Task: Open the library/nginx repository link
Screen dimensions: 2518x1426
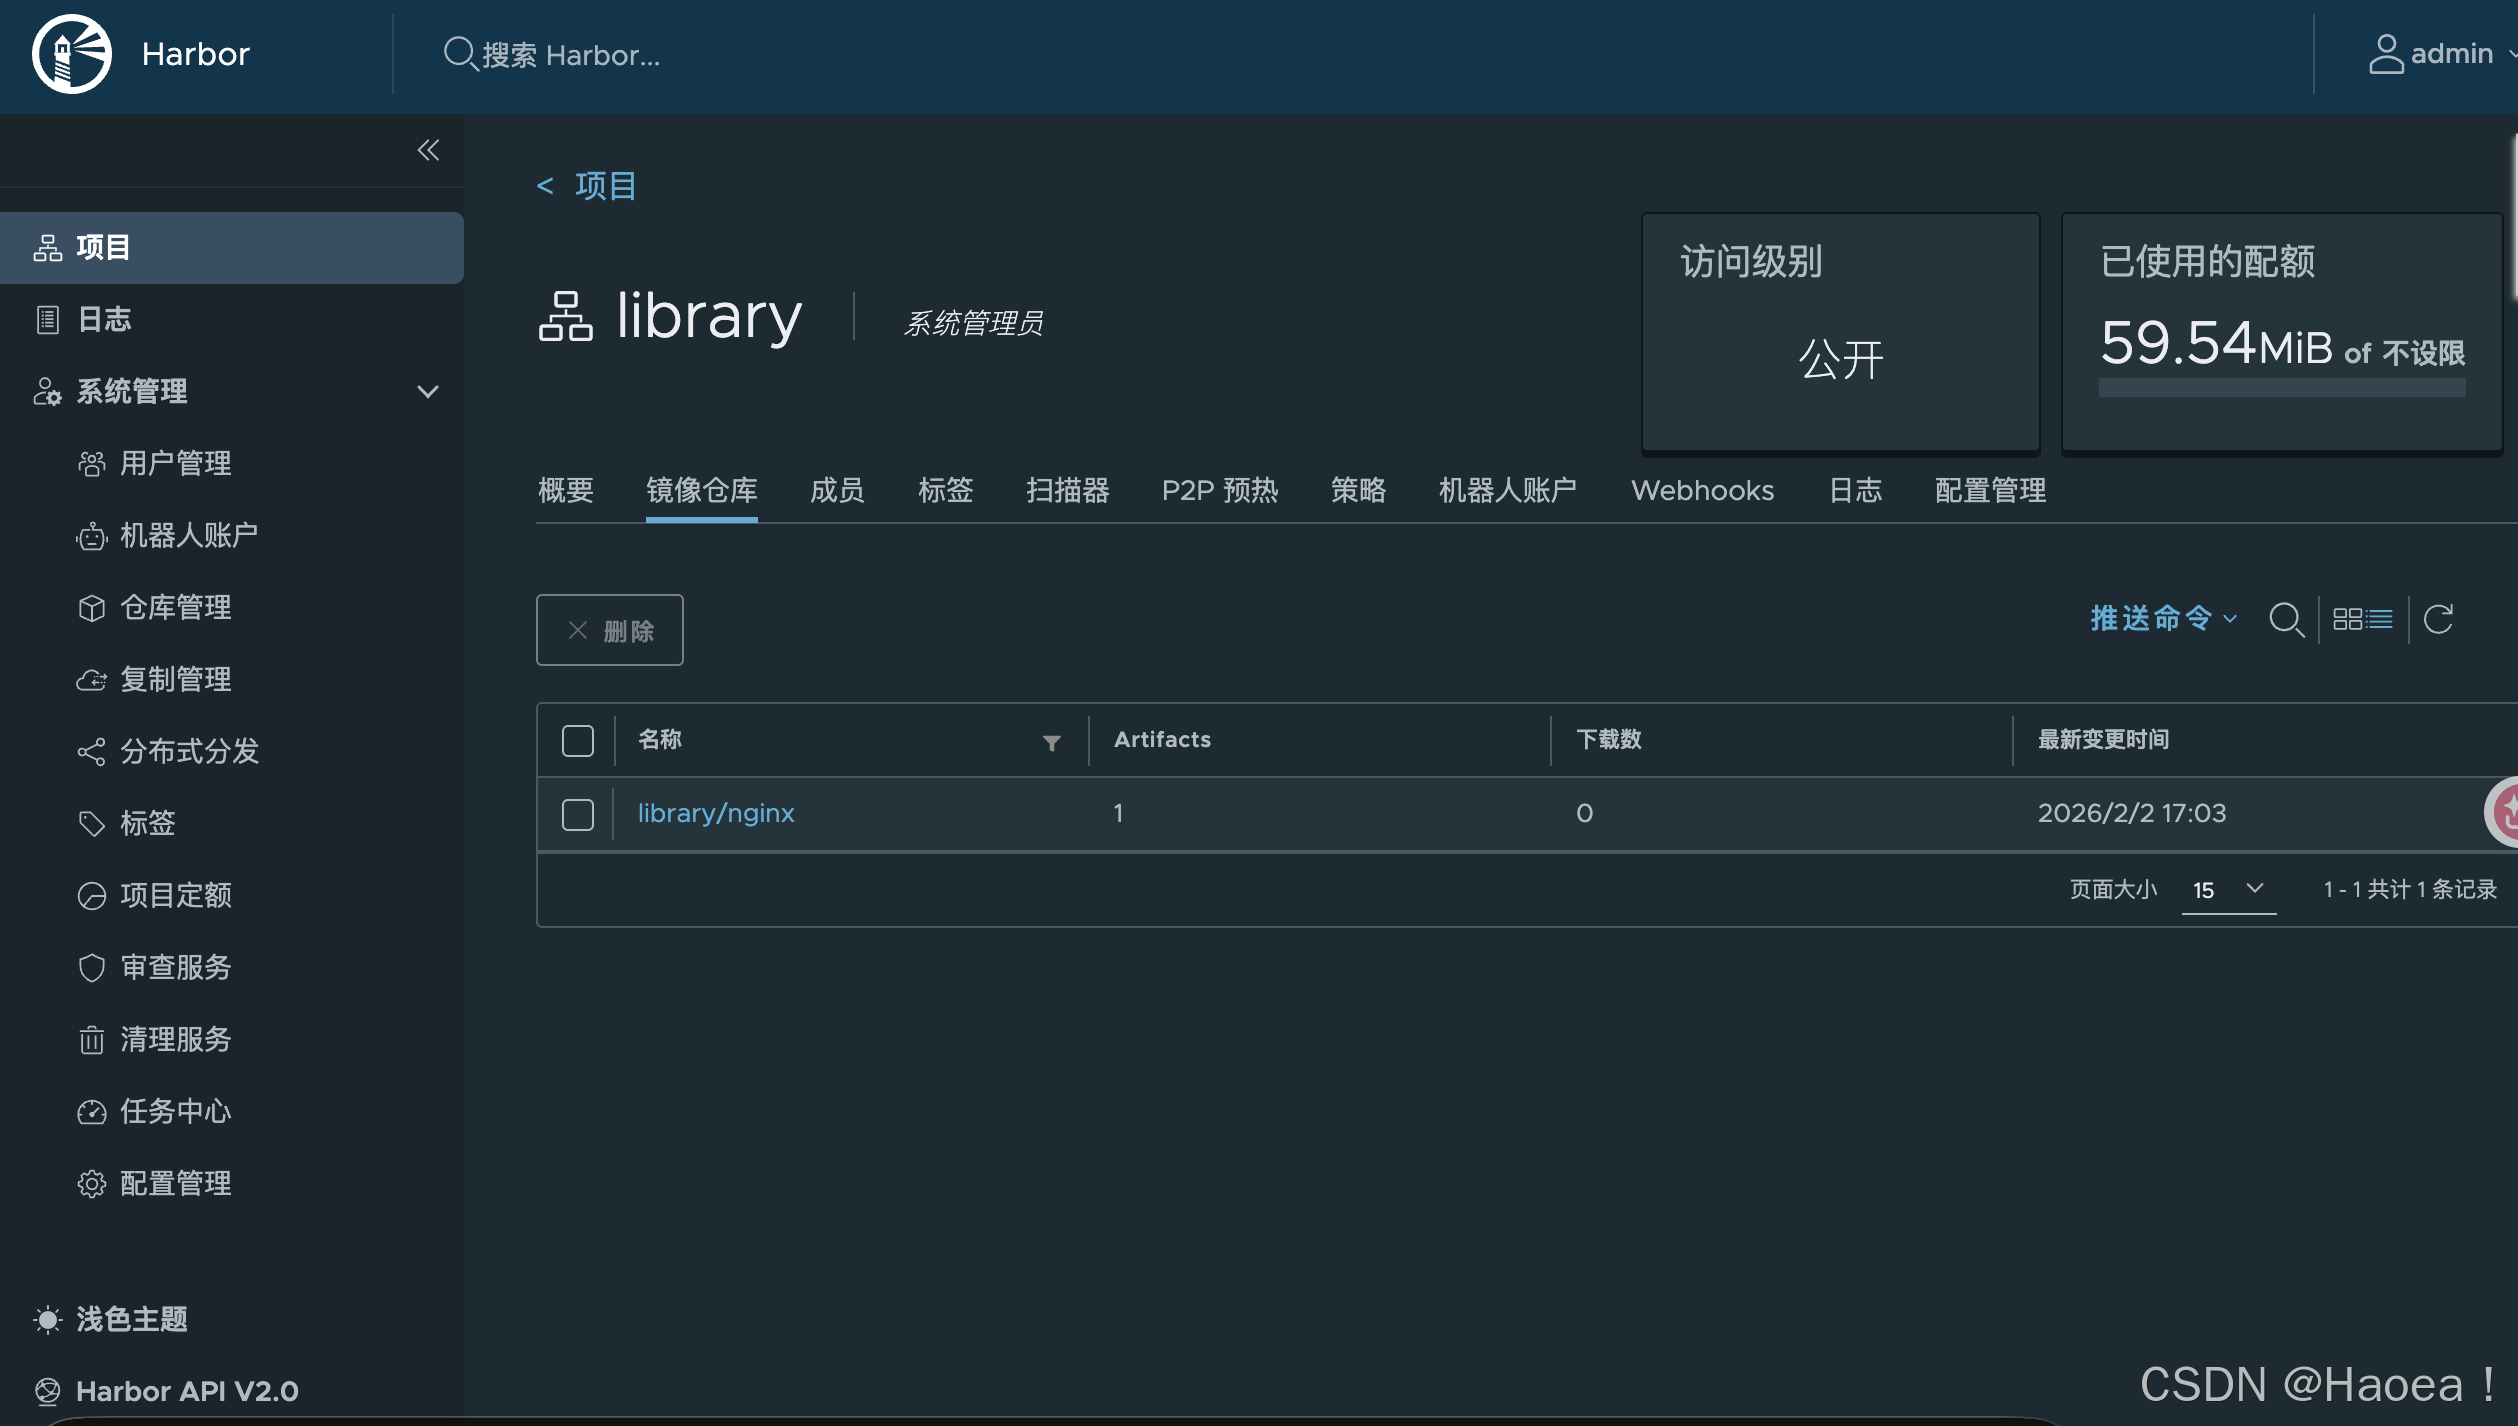Action: pos(716,814)
